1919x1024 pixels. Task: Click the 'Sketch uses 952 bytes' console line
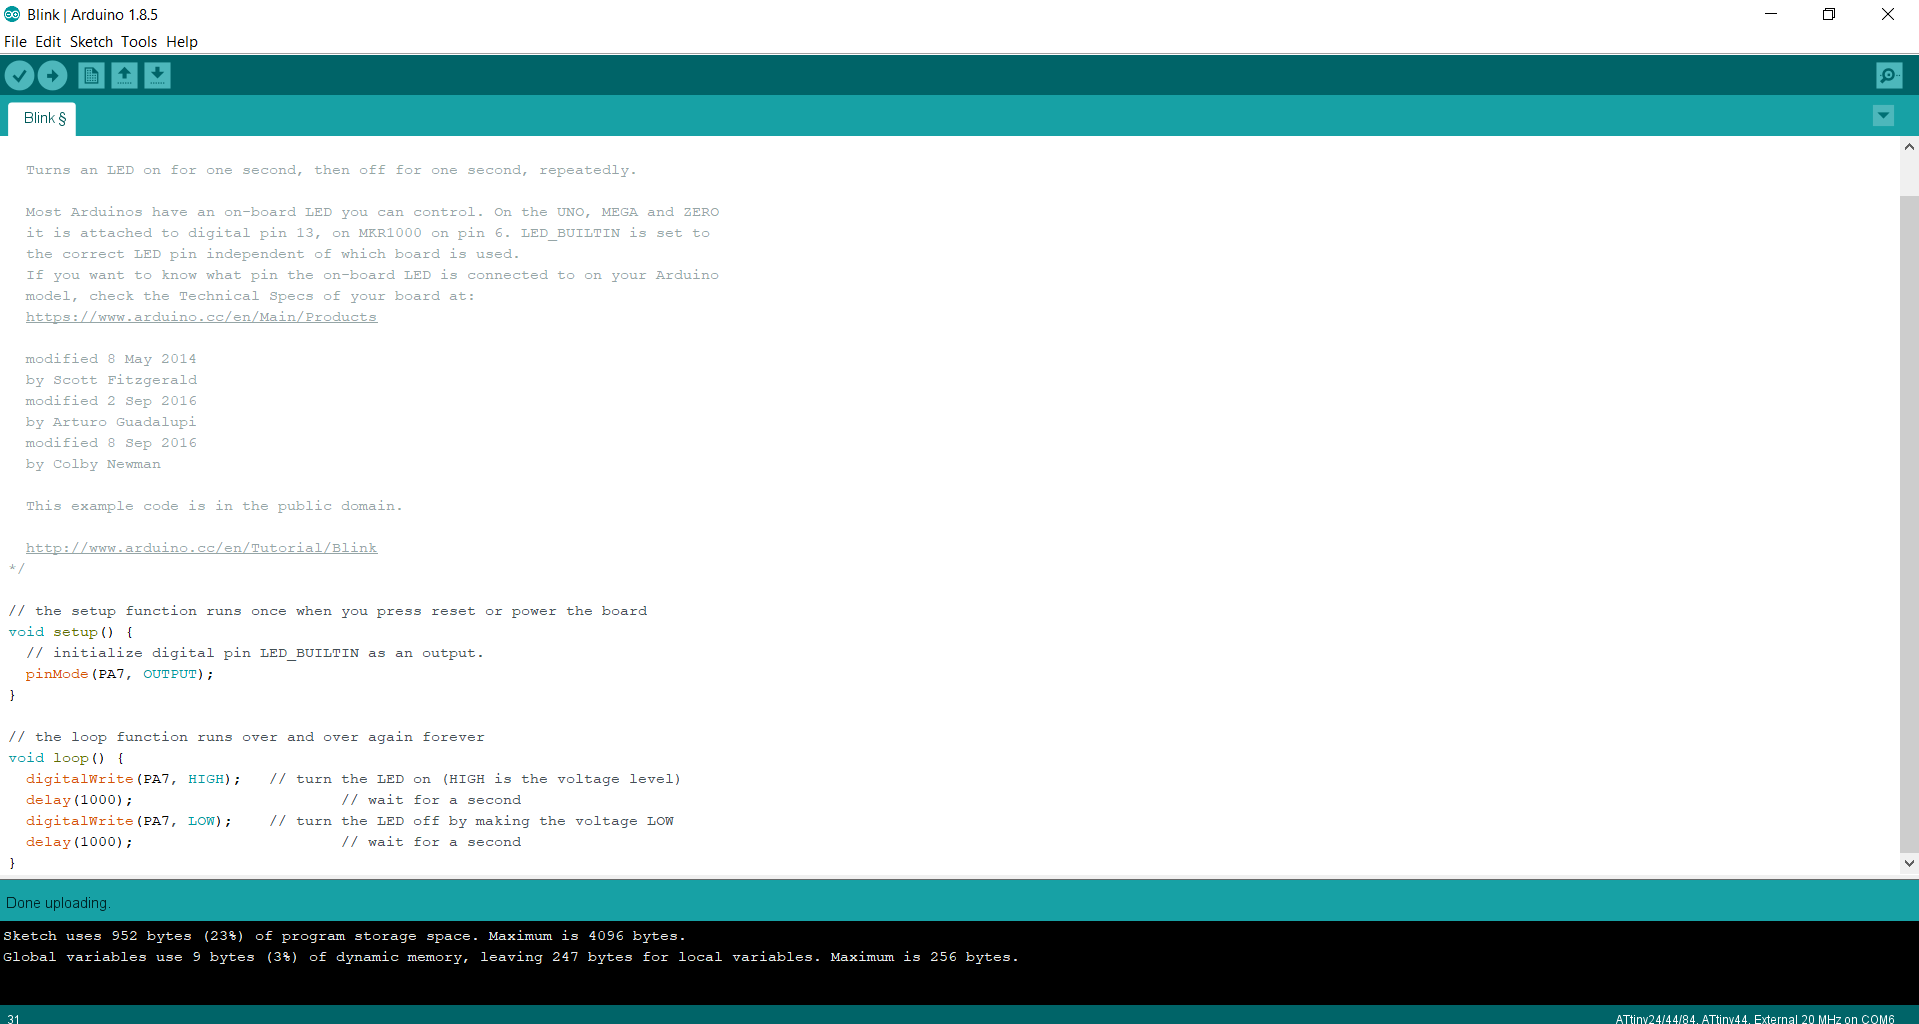click(x=344, y=936)
